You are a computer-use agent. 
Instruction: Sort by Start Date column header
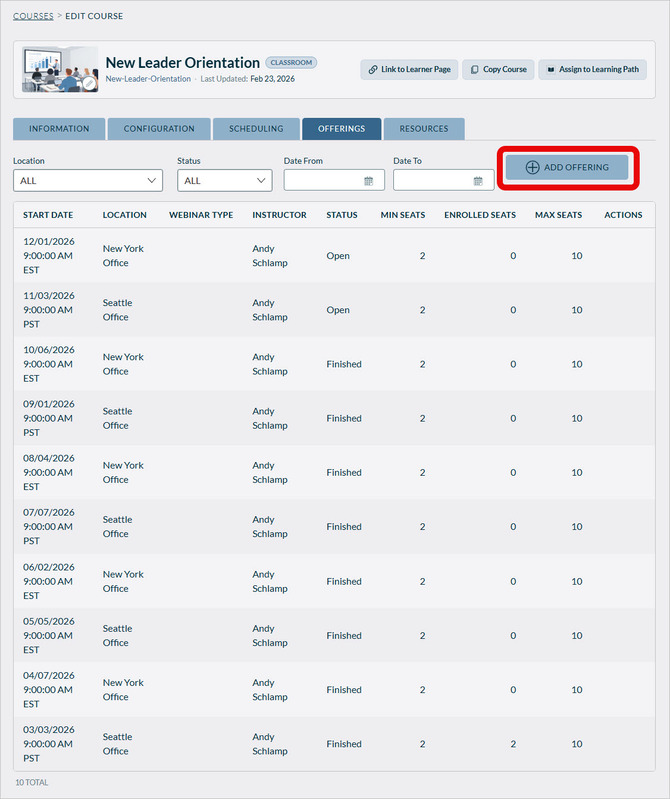click(48, 215)
